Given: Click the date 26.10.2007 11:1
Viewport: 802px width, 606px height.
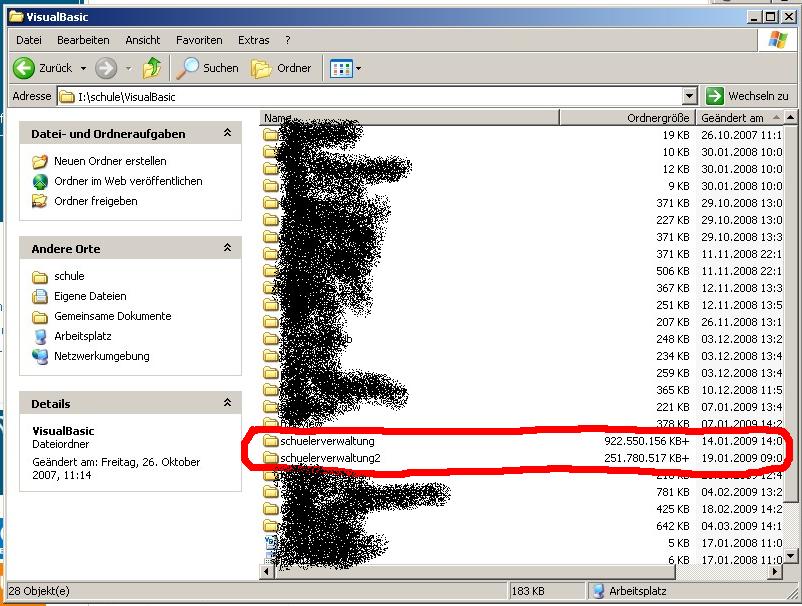Looking at the screenshot, I should click(x=742, y=135).
